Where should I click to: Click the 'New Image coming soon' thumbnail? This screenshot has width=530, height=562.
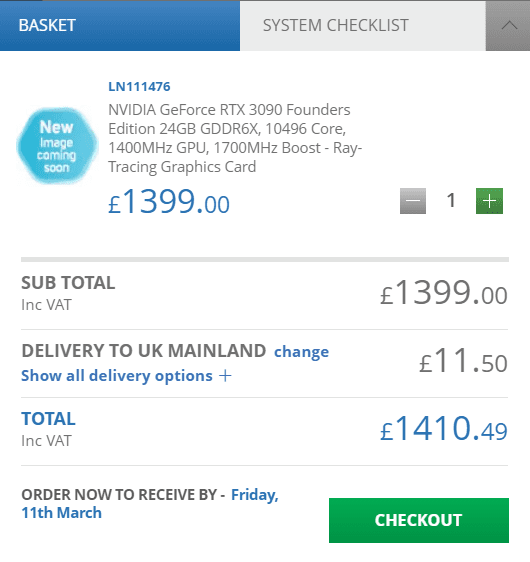point(57,146)
